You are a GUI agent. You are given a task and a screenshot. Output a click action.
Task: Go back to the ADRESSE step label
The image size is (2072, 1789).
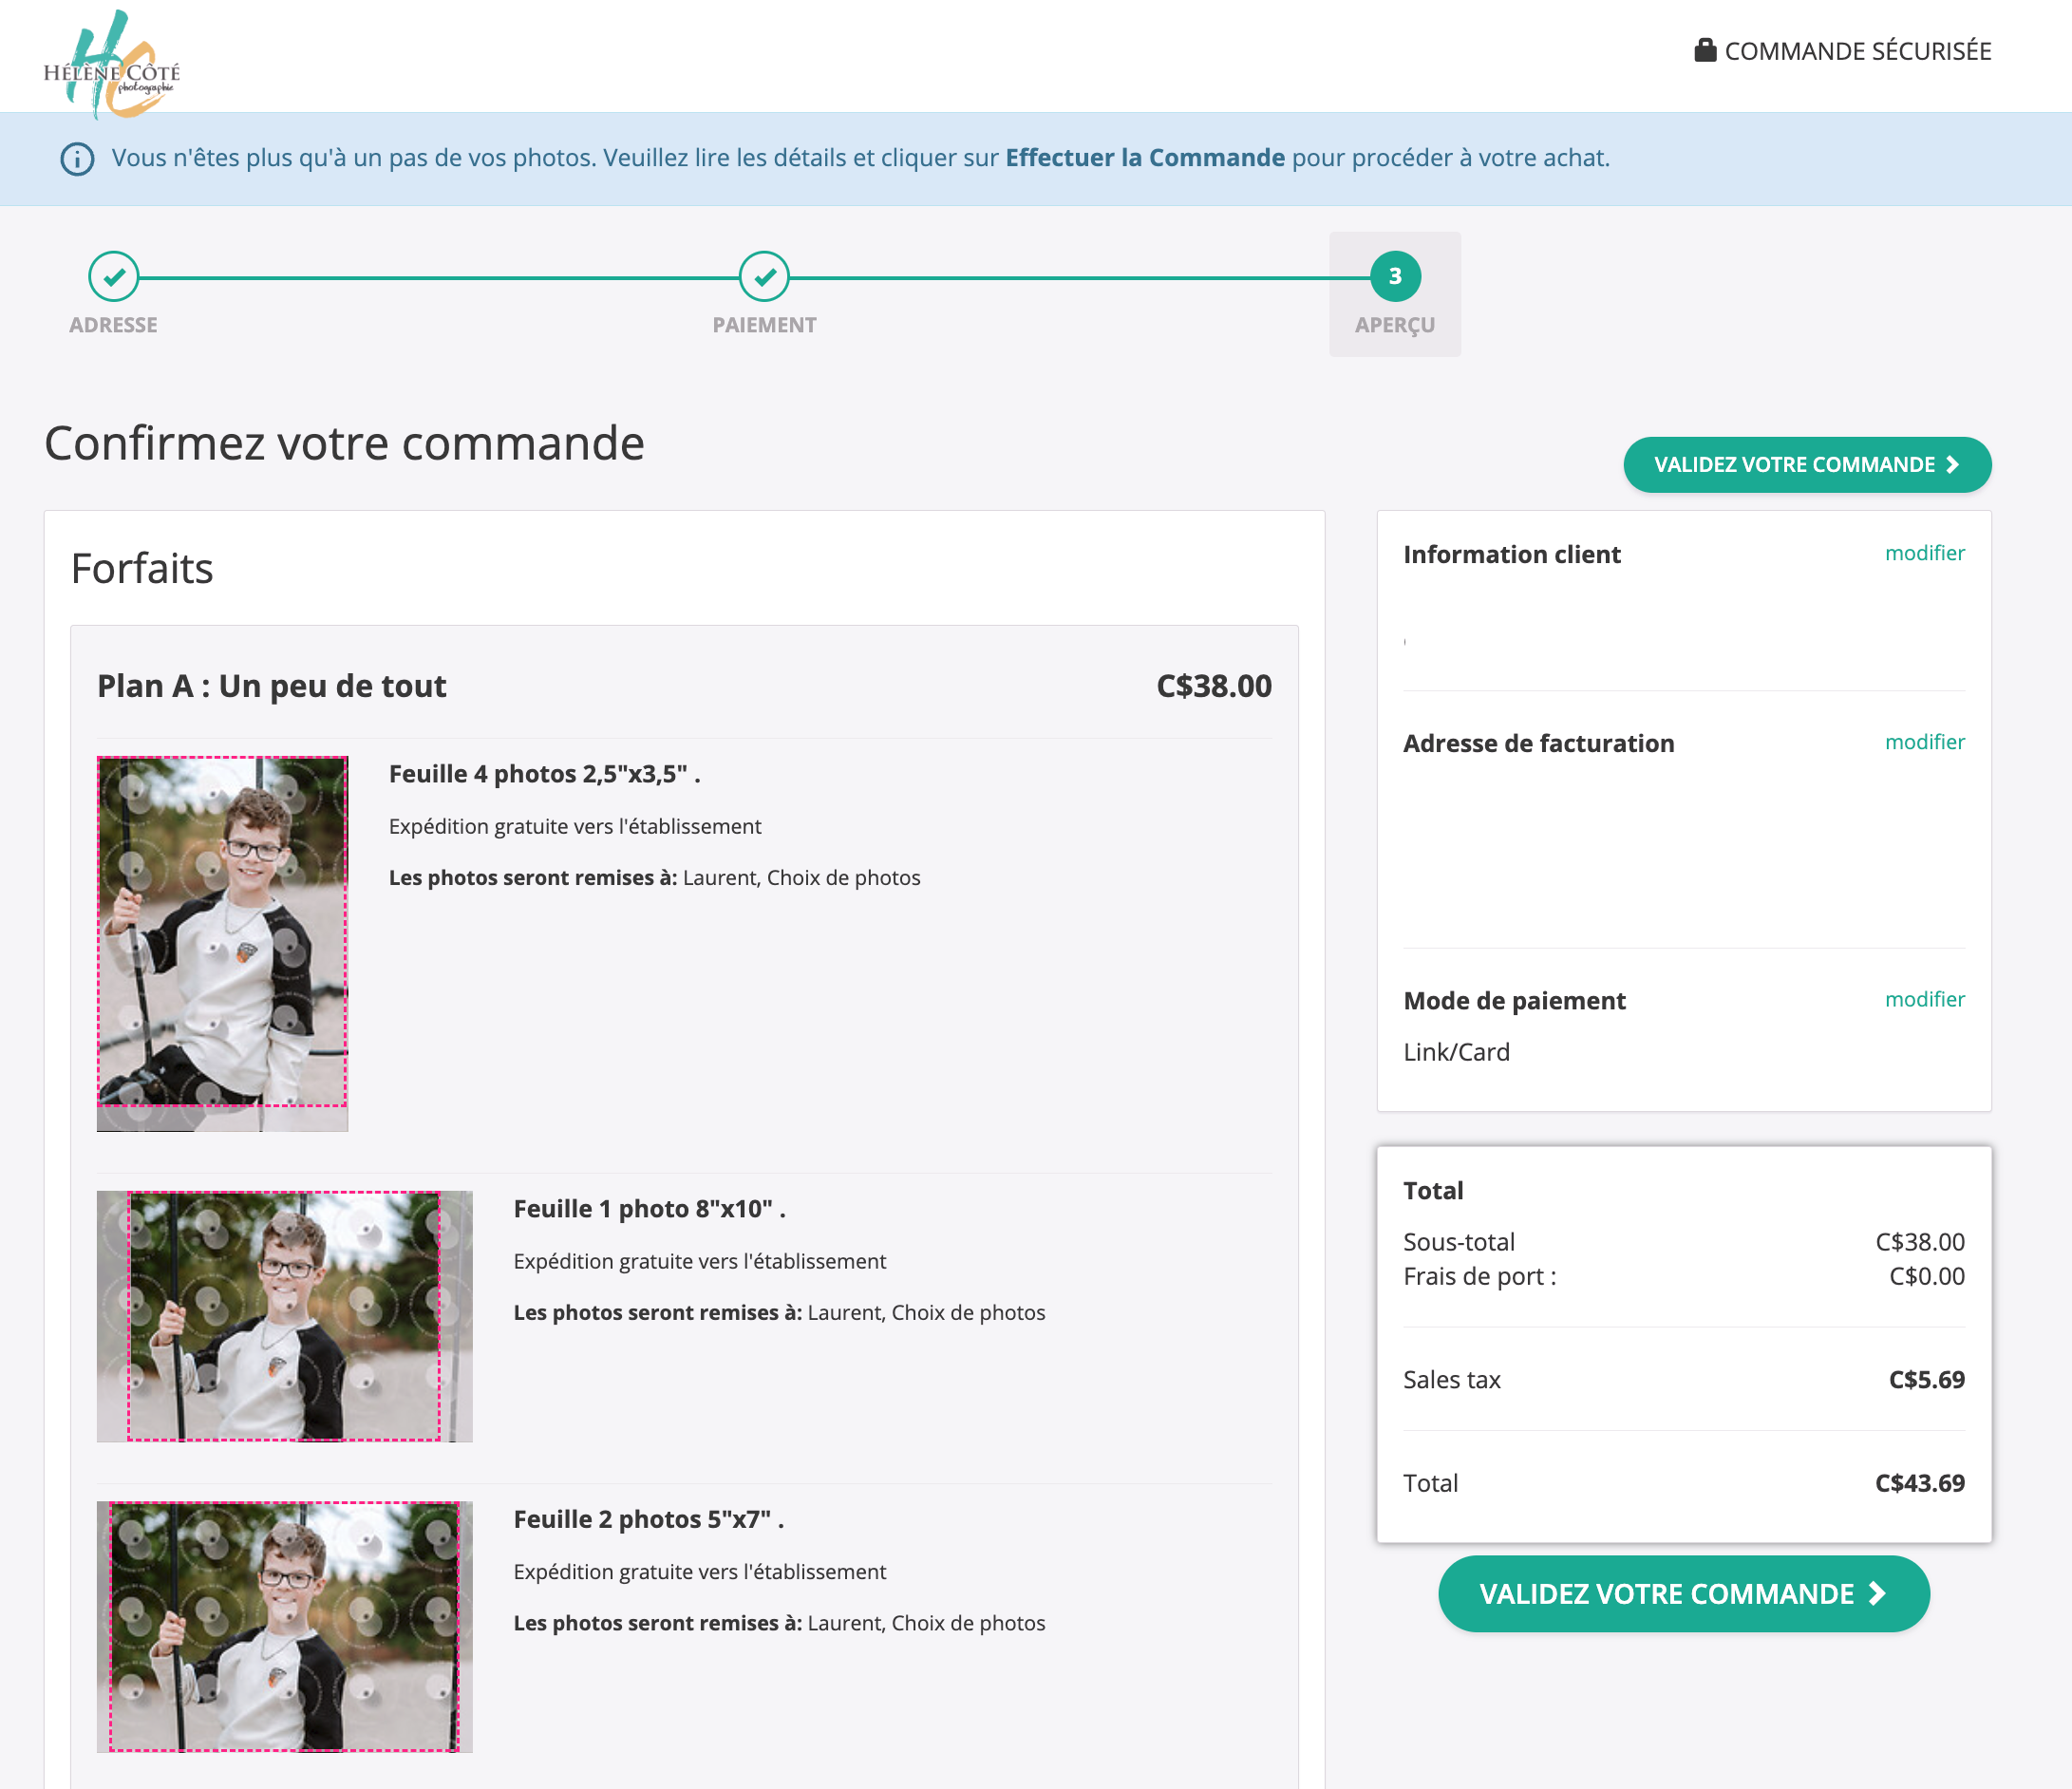pyautogui.click(x=113, y=325)
